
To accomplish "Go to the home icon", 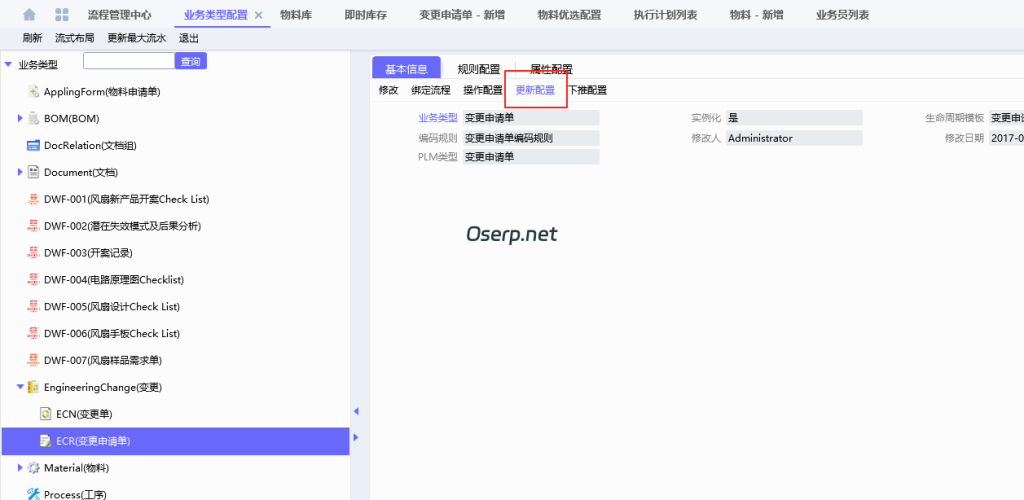I will tap(29, 14).
